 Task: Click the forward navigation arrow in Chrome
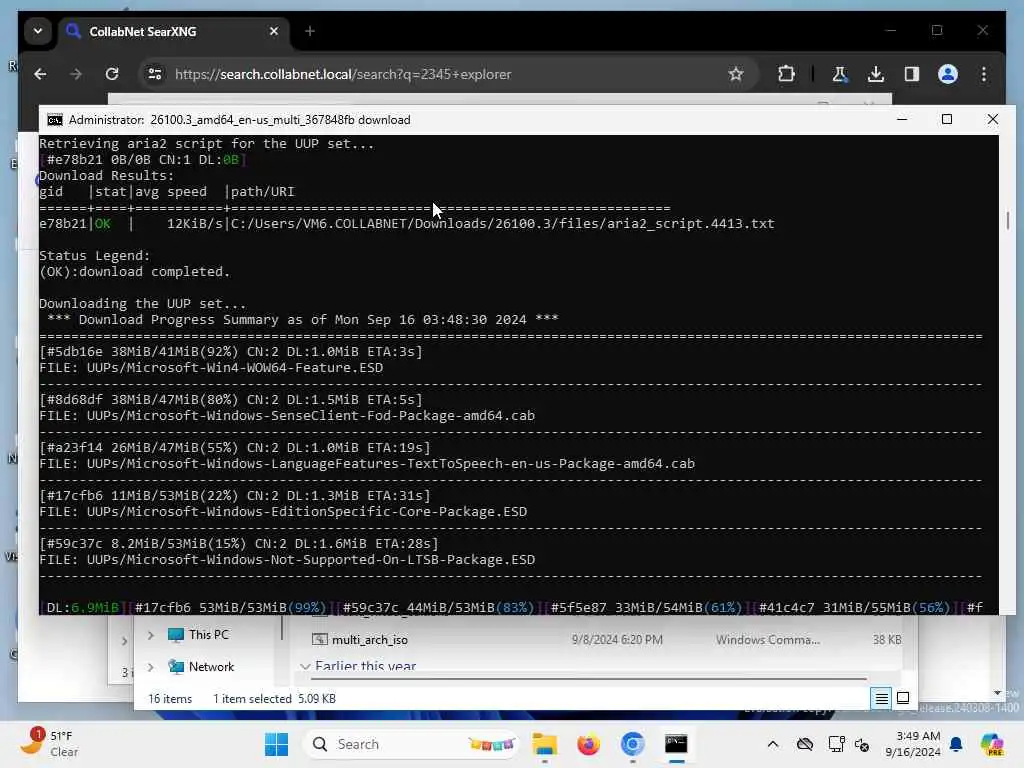coord(76,74)
